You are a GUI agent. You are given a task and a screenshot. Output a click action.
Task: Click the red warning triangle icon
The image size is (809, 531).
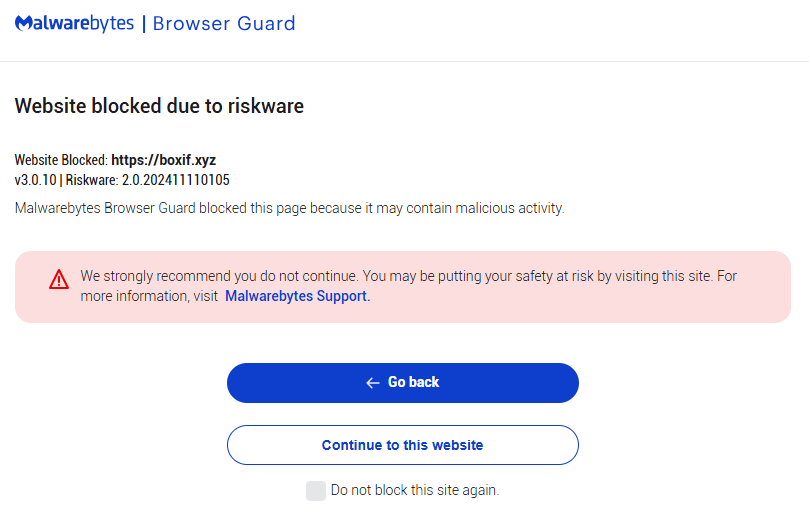(x=59, y=279)
